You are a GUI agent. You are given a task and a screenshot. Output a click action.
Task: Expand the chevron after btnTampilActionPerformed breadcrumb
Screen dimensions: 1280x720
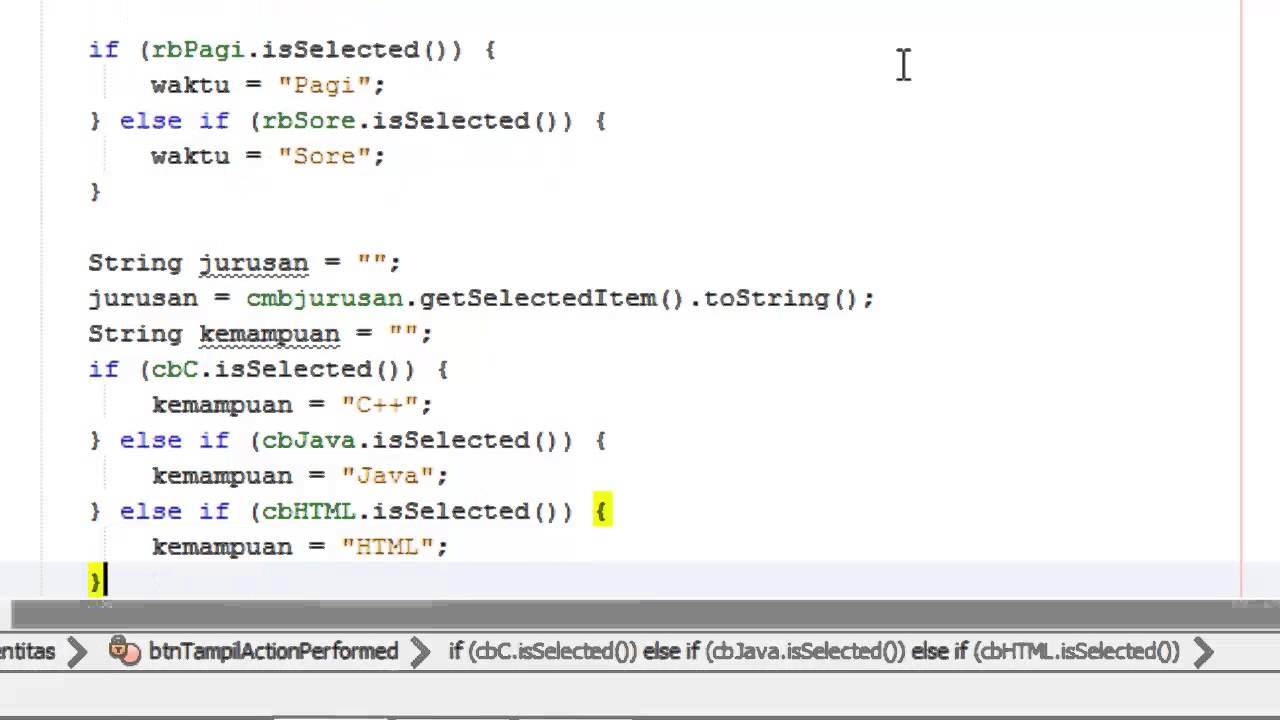(421, 652)
